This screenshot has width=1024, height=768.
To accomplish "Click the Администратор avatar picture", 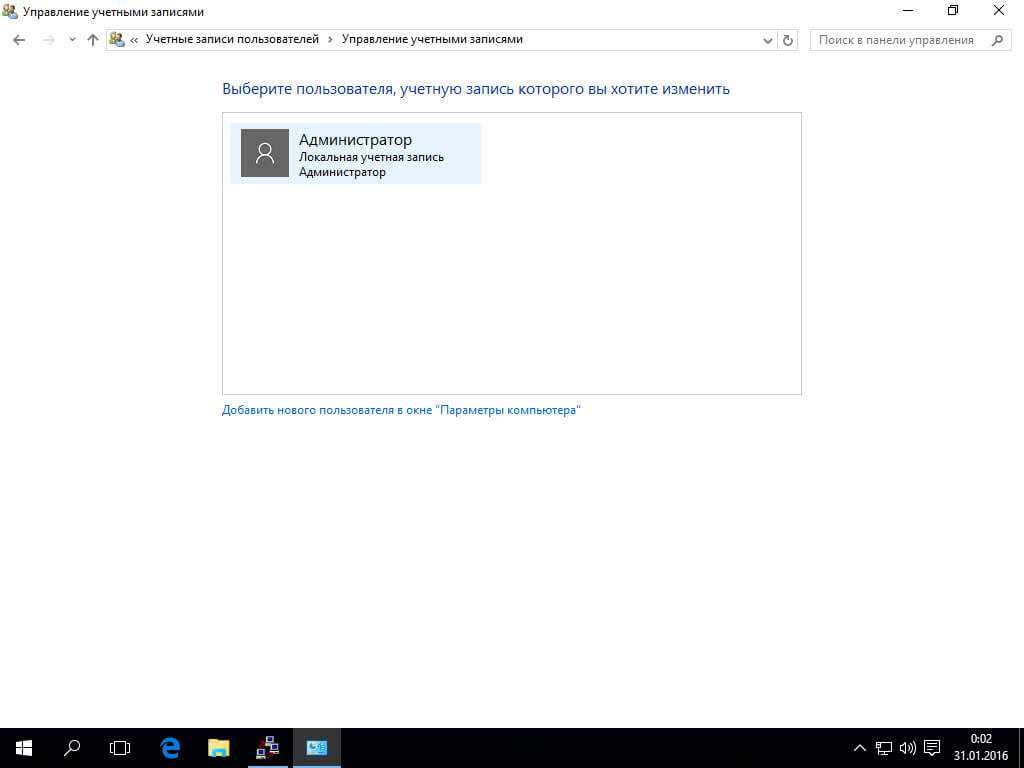I will tap(264, 153).
